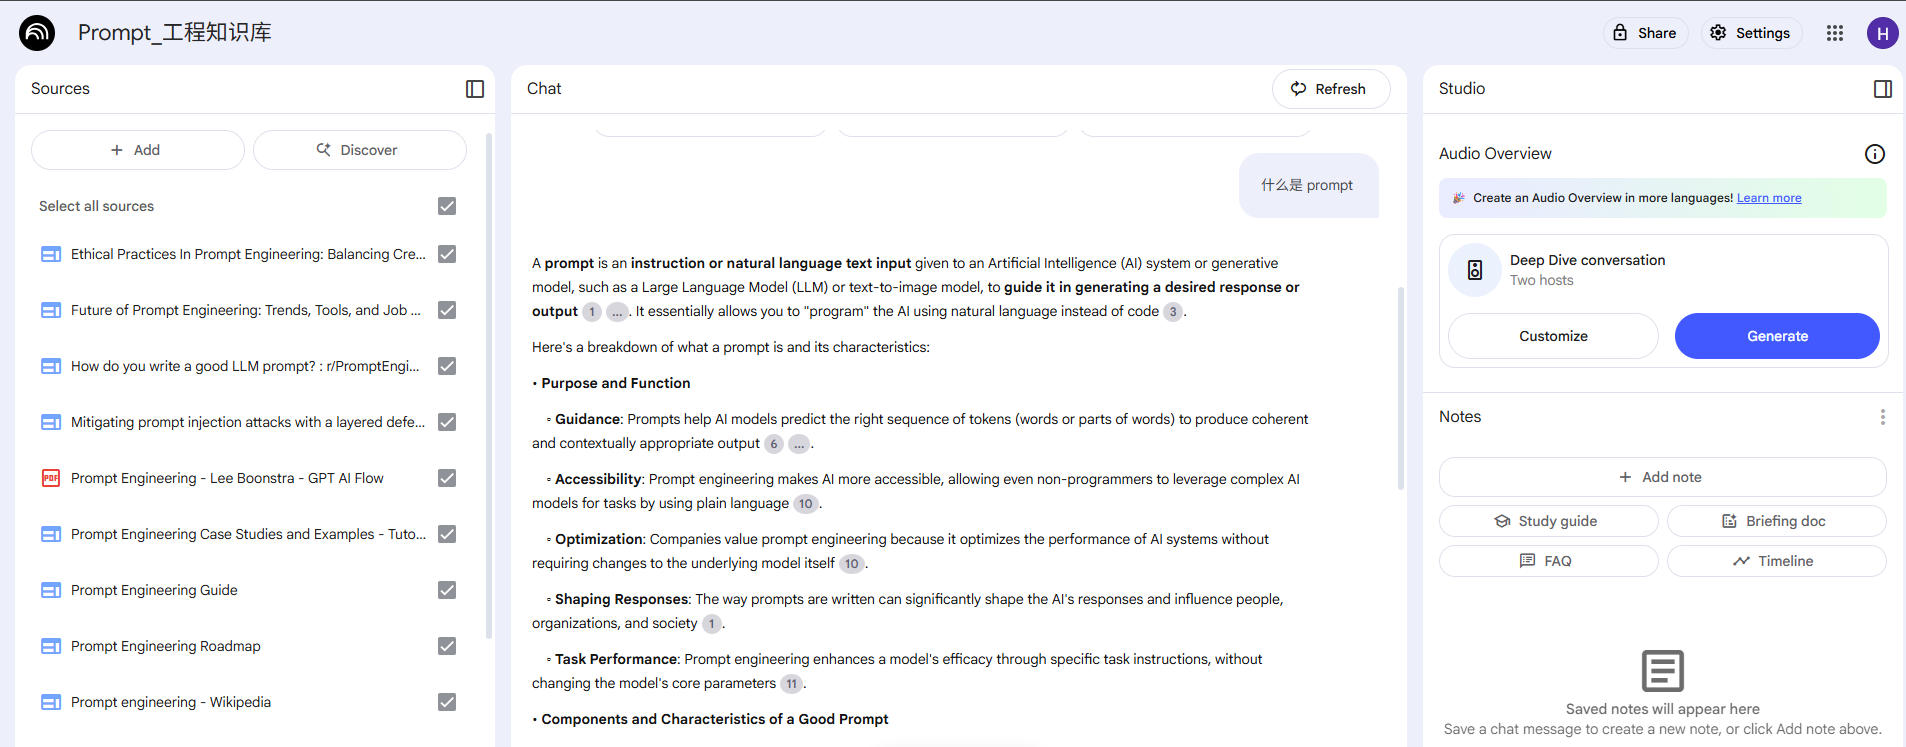Open citation 3 reference

pyautogui.click(x=1172, y=312)
